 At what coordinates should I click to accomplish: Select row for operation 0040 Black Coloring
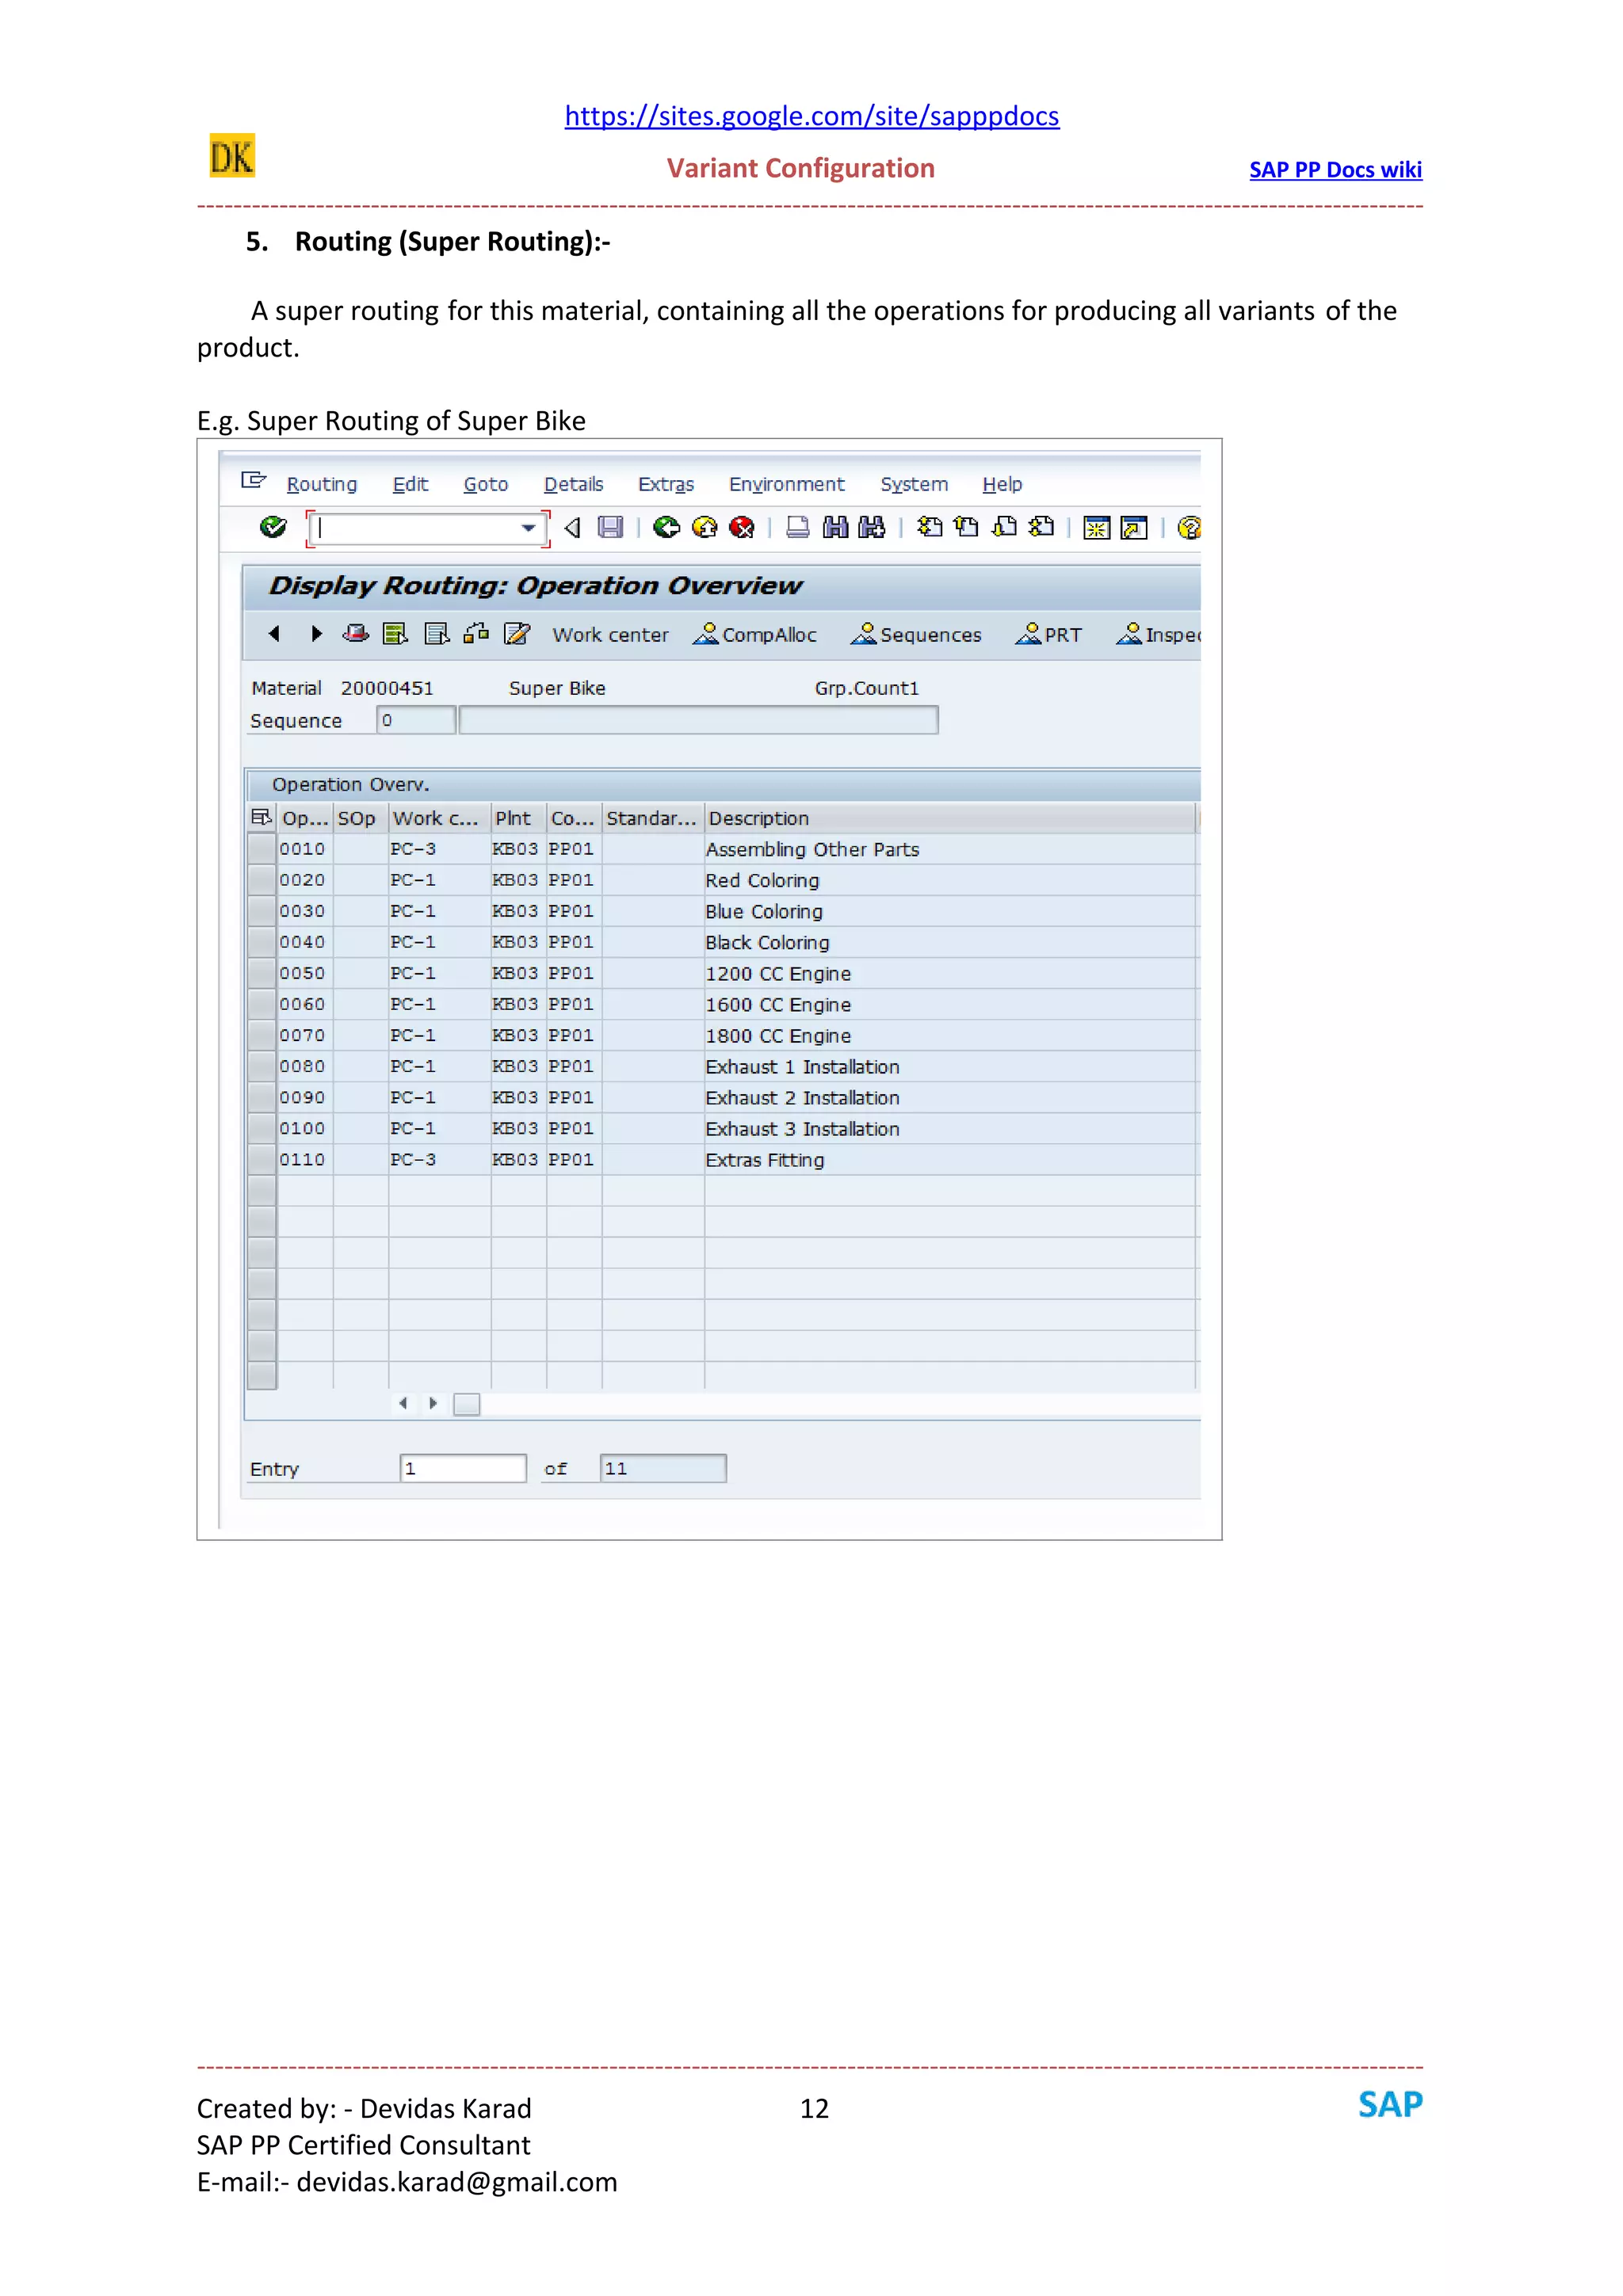pos(262,942)
